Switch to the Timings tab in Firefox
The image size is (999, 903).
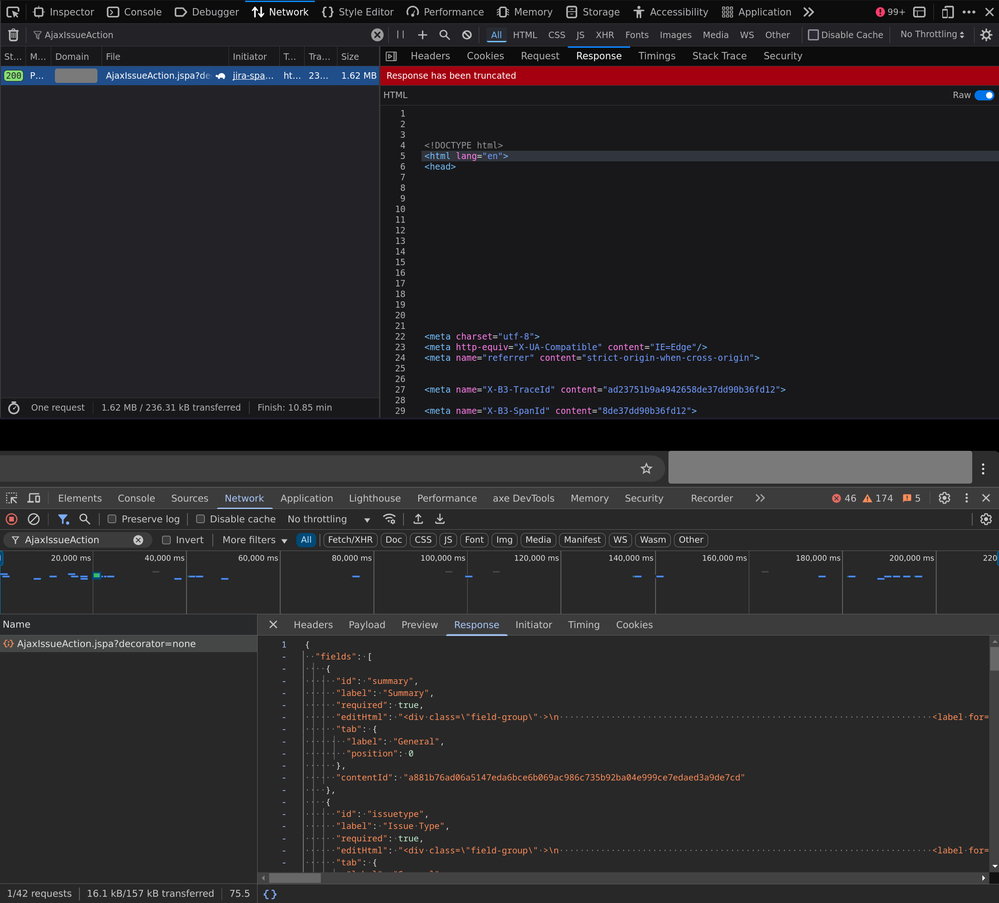(656, 56)
